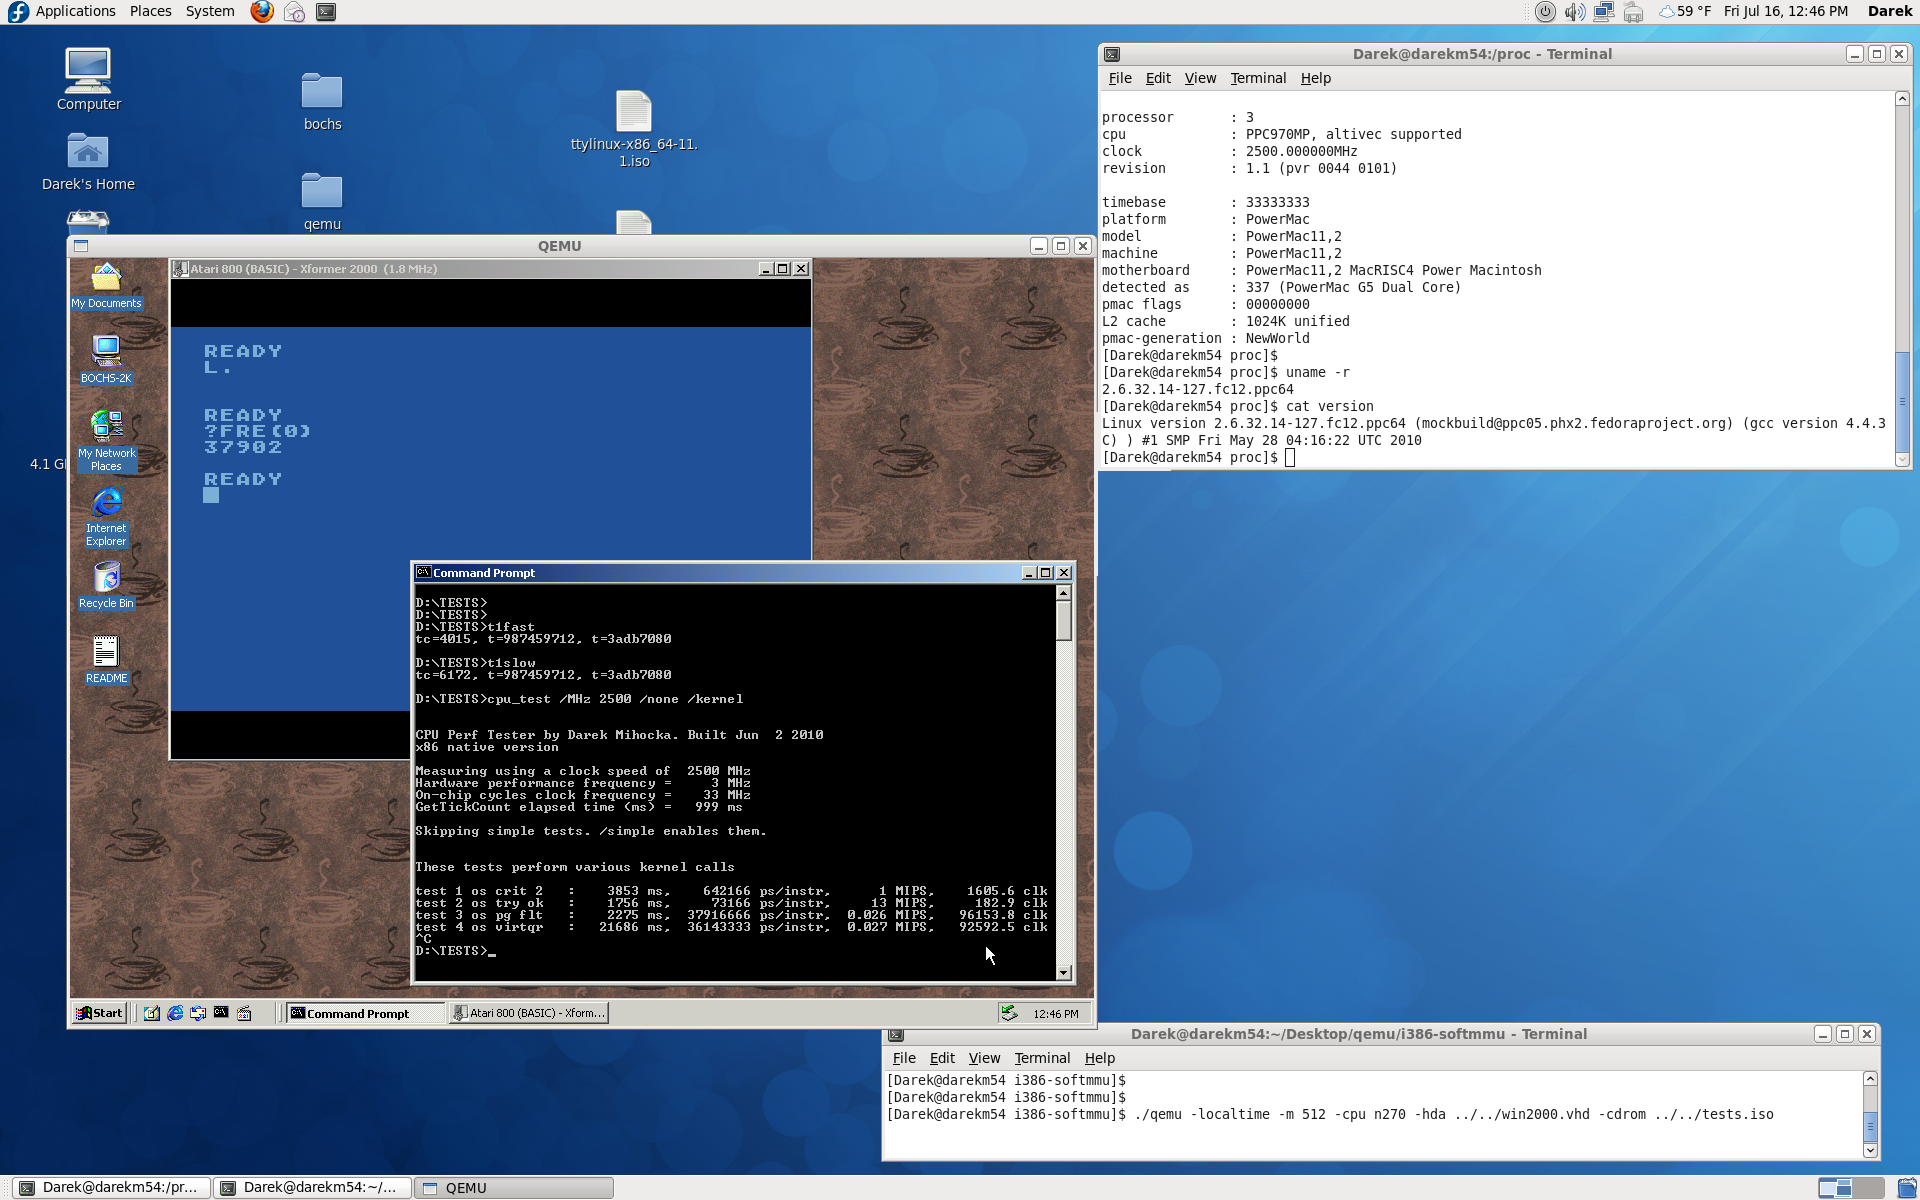Open View menu in i386-softmmu Terminal
Screen dimensions: 1920x1200
coord(984,1058)
